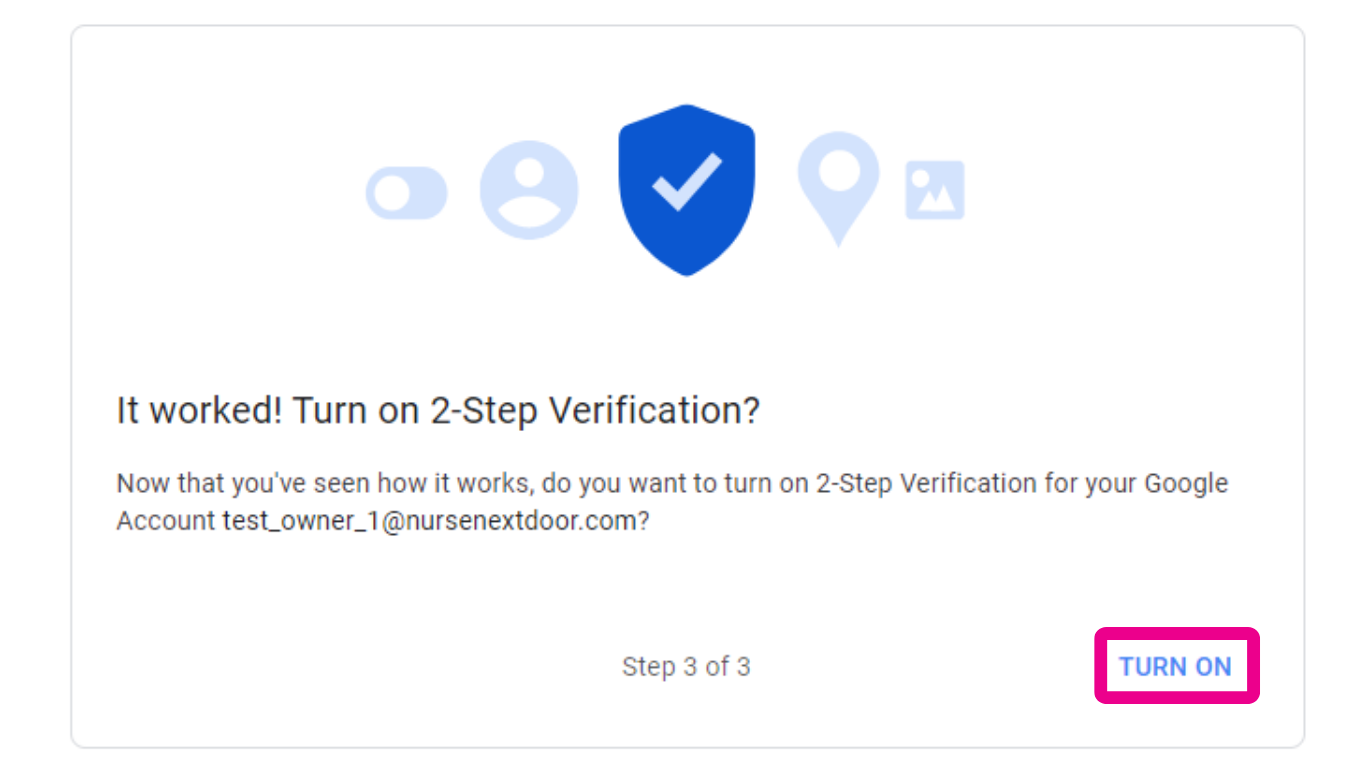Image resolution: width=1366 pixels, height=768 pixels.
Task: Click the descriptive paragraph text
Action: [x=670, y=500]
